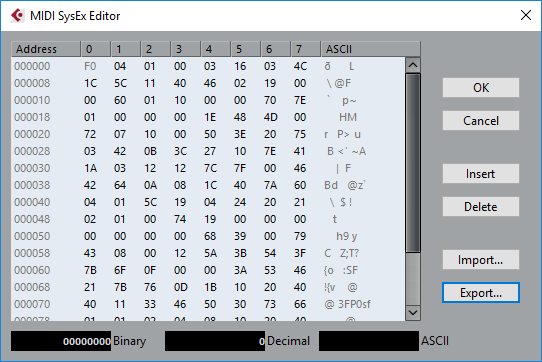Select byte F0 in row 000000
Viewport: 542px width, 362px height.
90,66
